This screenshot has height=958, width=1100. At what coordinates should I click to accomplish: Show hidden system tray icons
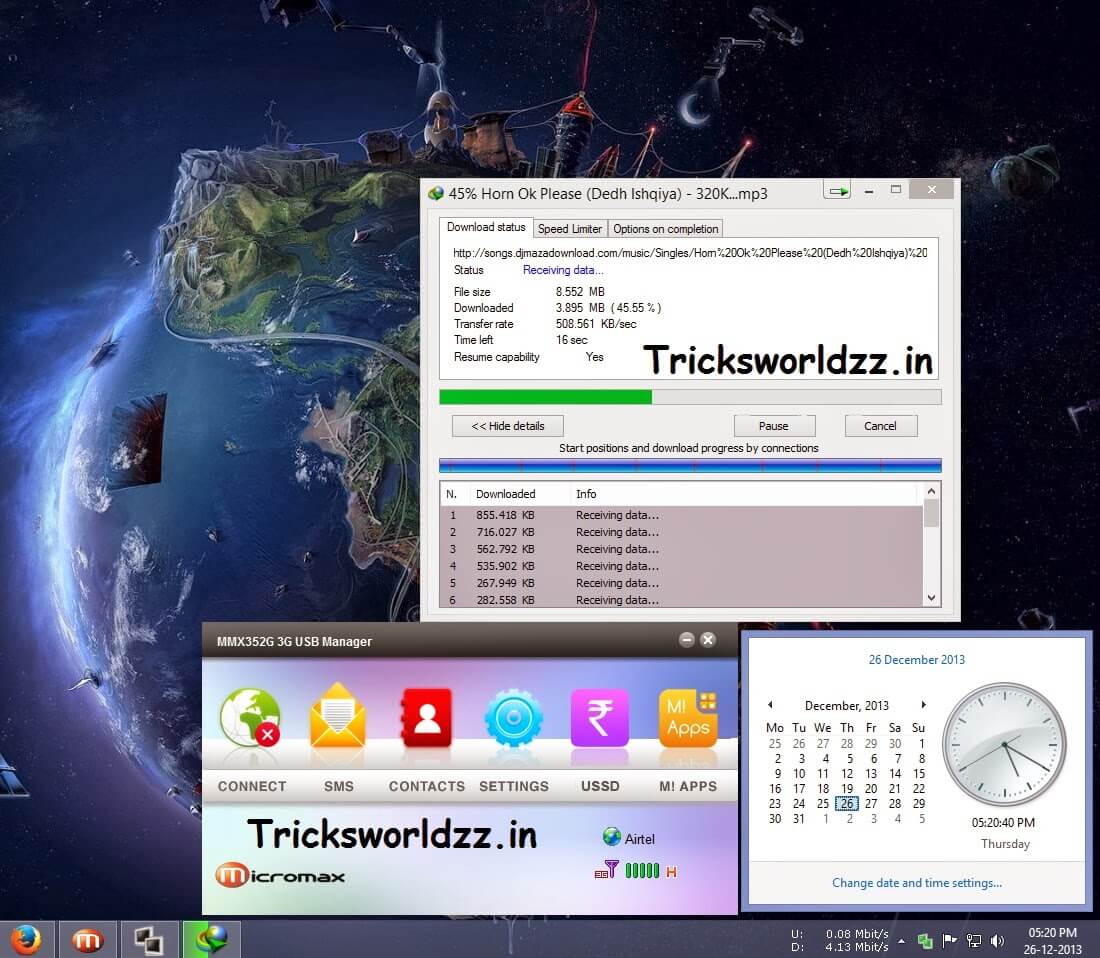pos(901,940)
